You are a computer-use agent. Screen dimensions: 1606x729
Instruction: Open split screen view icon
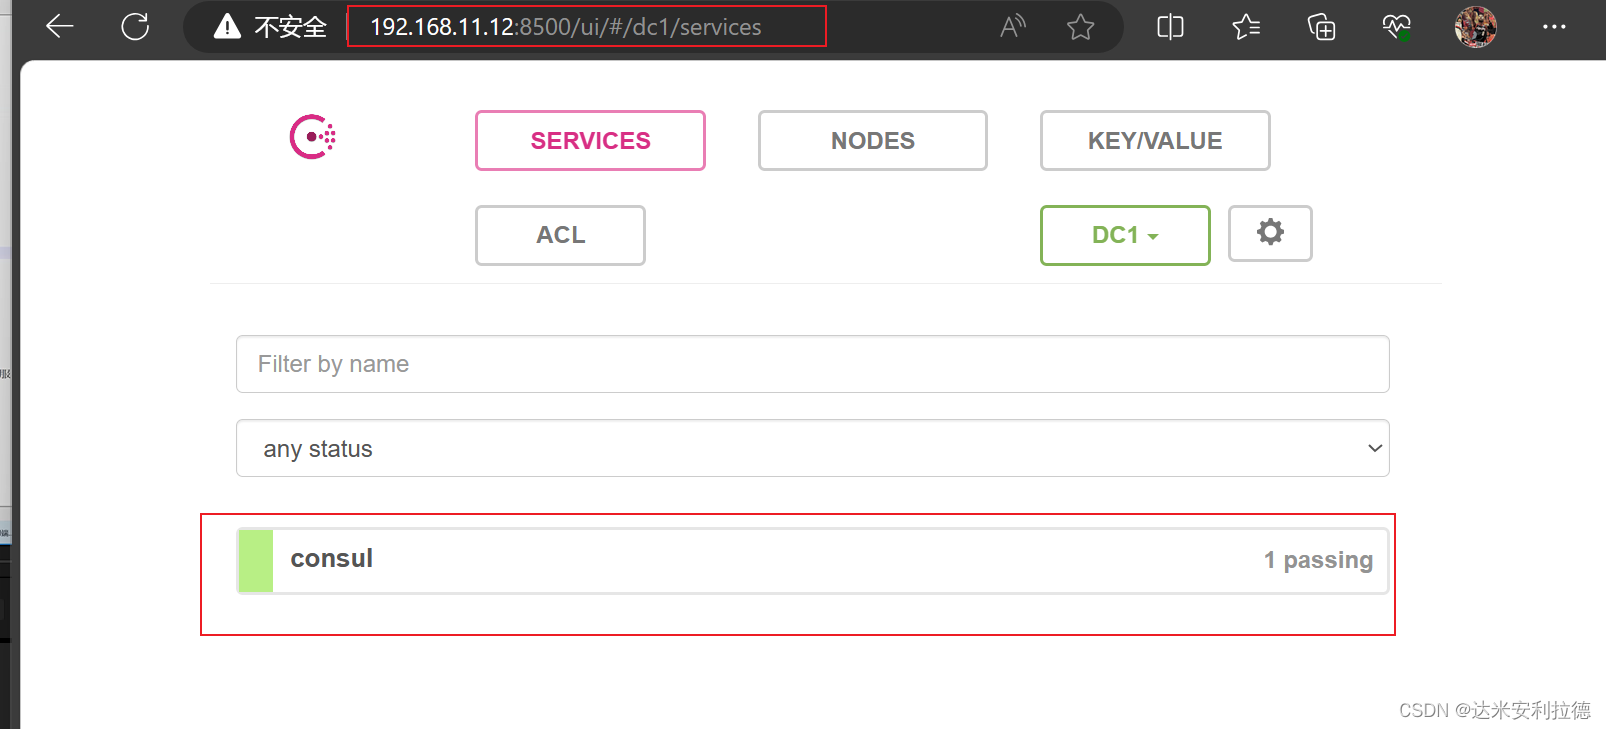(x=1170, y=26)
